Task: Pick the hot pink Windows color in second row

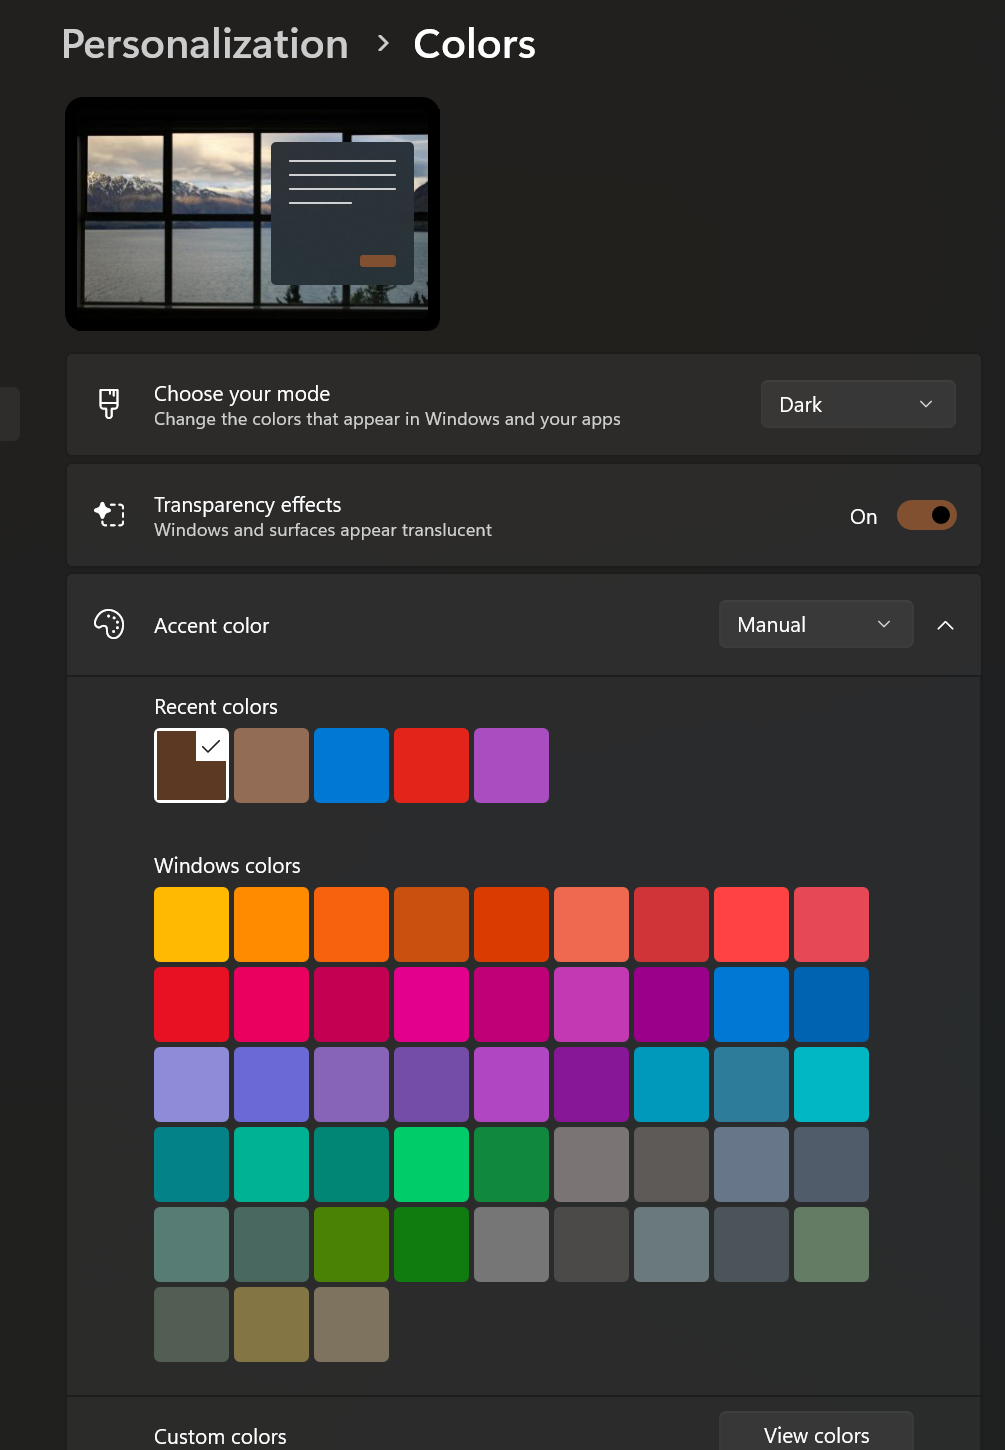Action: pyautogui.click(x=431, y=1004)
